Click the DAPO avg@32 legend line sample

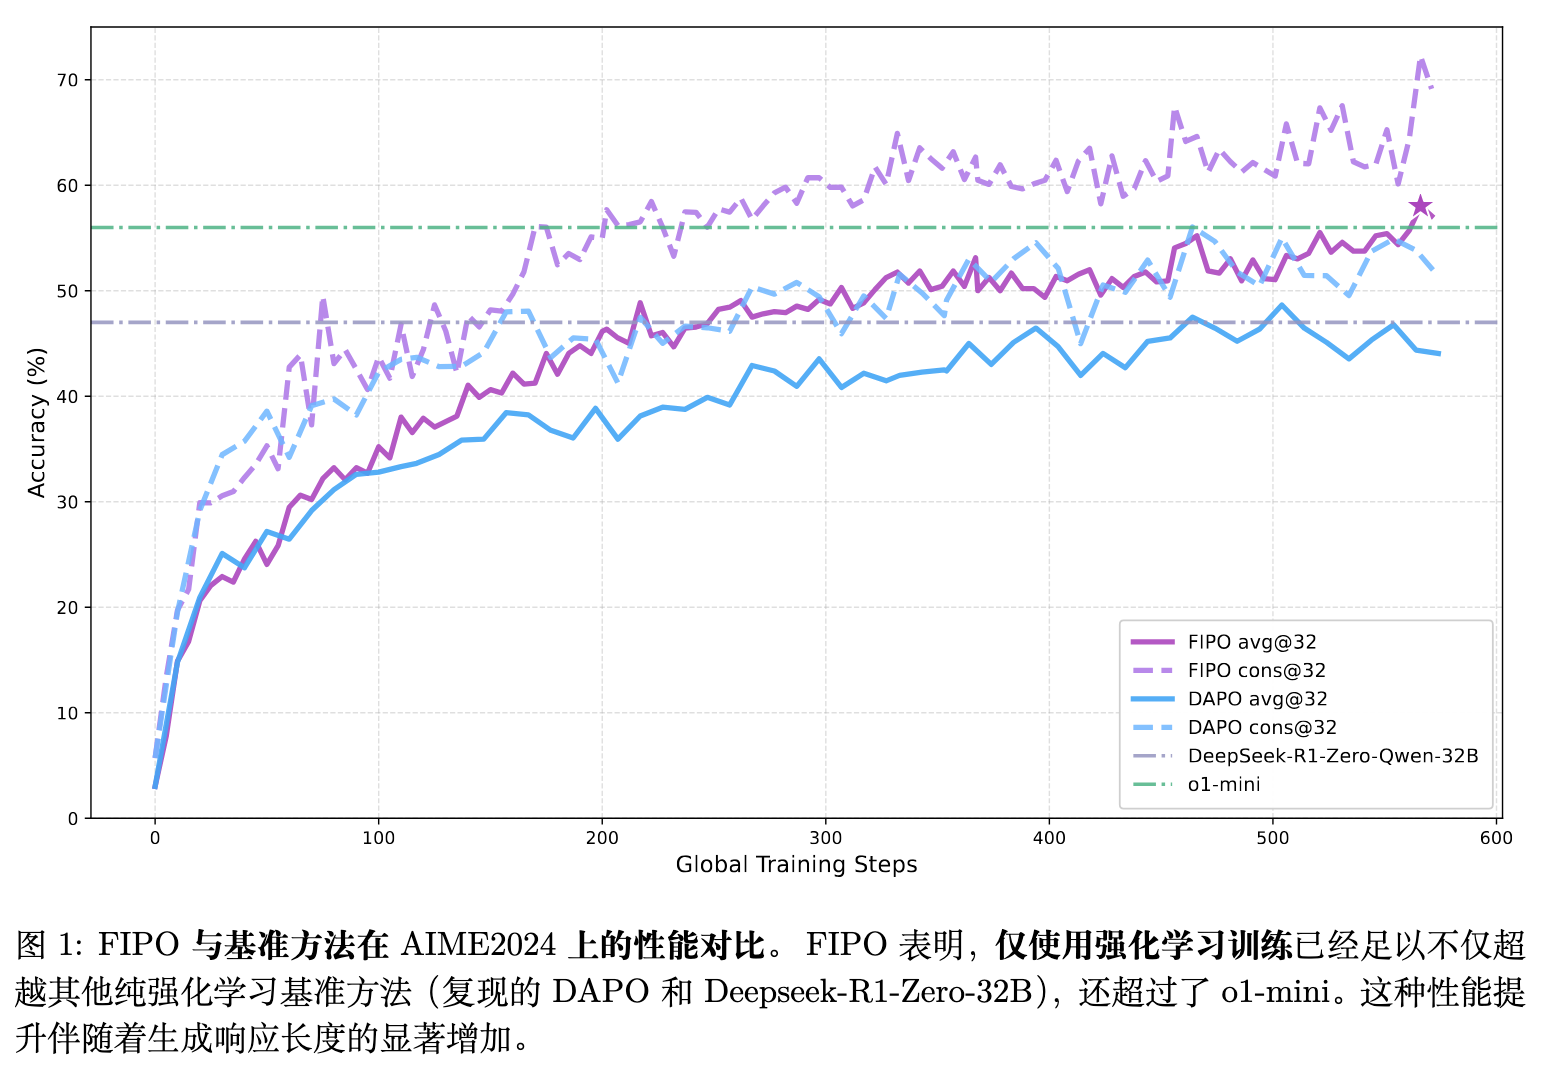point(1151,700)
